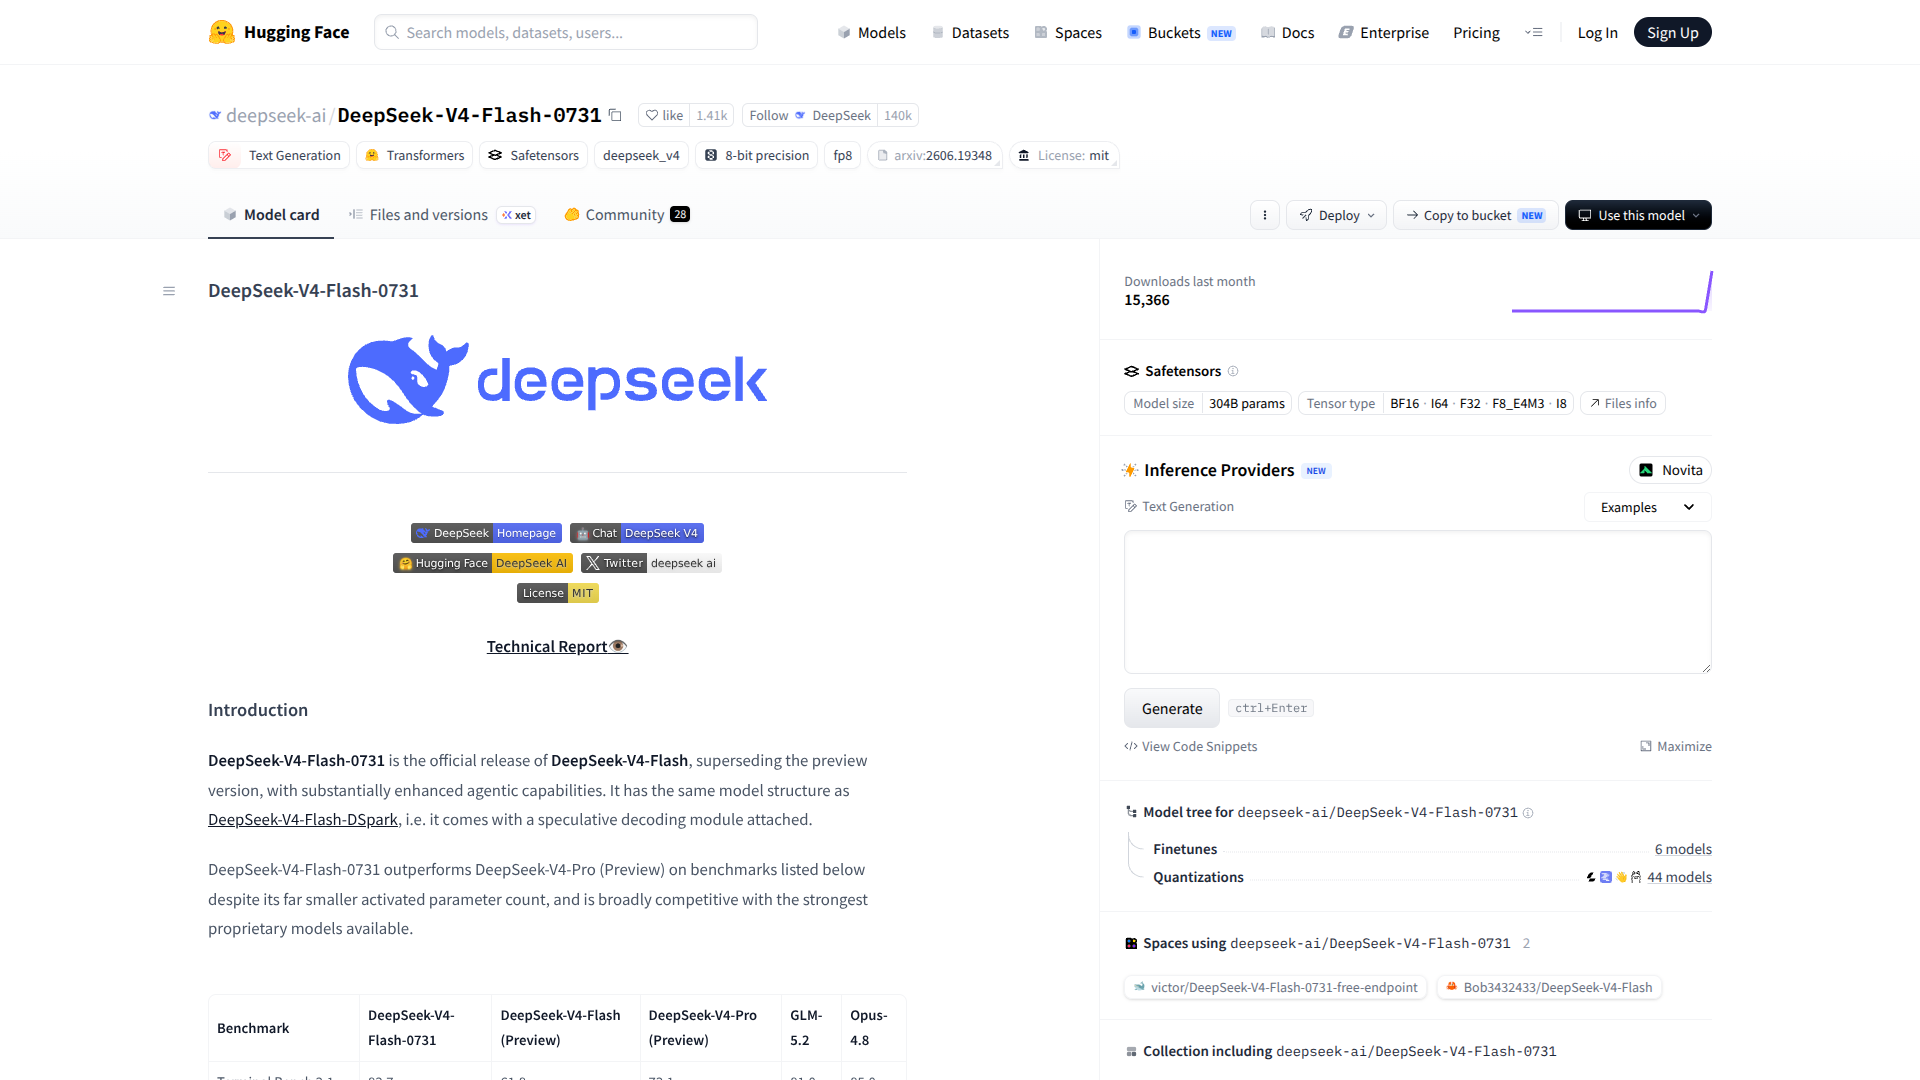The image size is (1920, 1080).
Task: Click the navigation more-menu icon
Action: (x=1534, y=32)
